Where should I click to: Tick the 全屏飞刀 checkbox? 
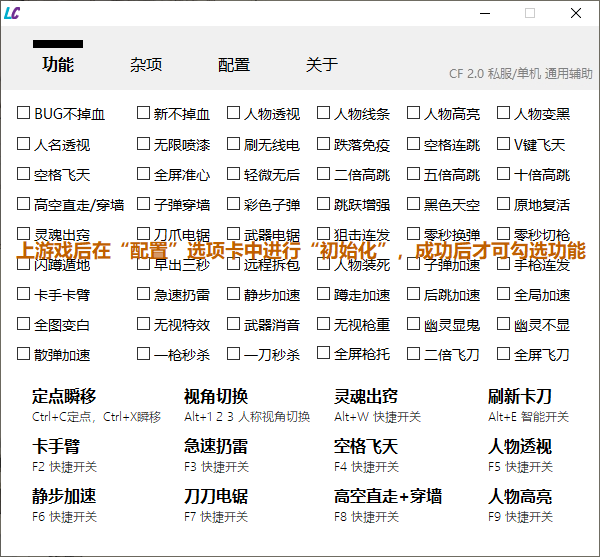coord(504,354)
